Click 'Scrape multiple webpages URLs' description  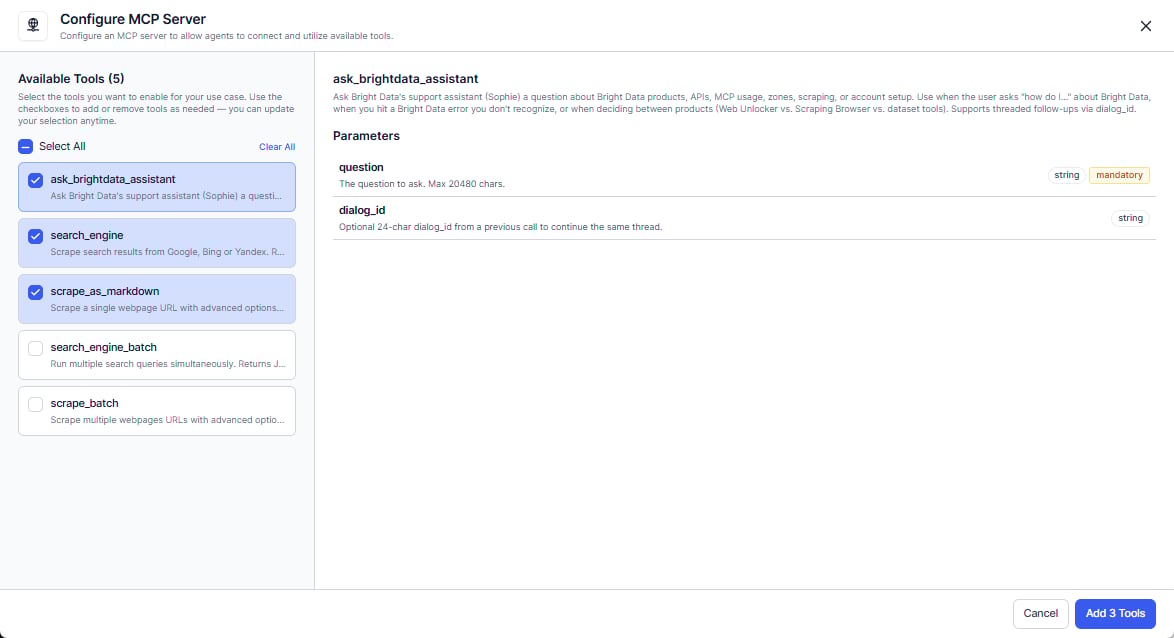167,420
